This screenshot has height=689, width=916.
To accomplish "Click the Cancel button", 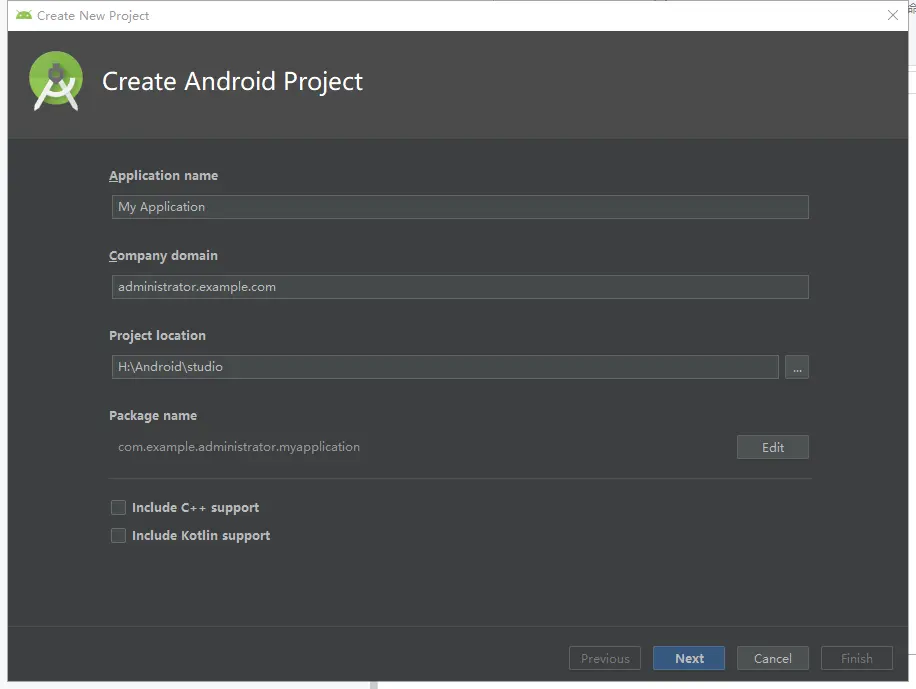I will [x=773, y=658].
